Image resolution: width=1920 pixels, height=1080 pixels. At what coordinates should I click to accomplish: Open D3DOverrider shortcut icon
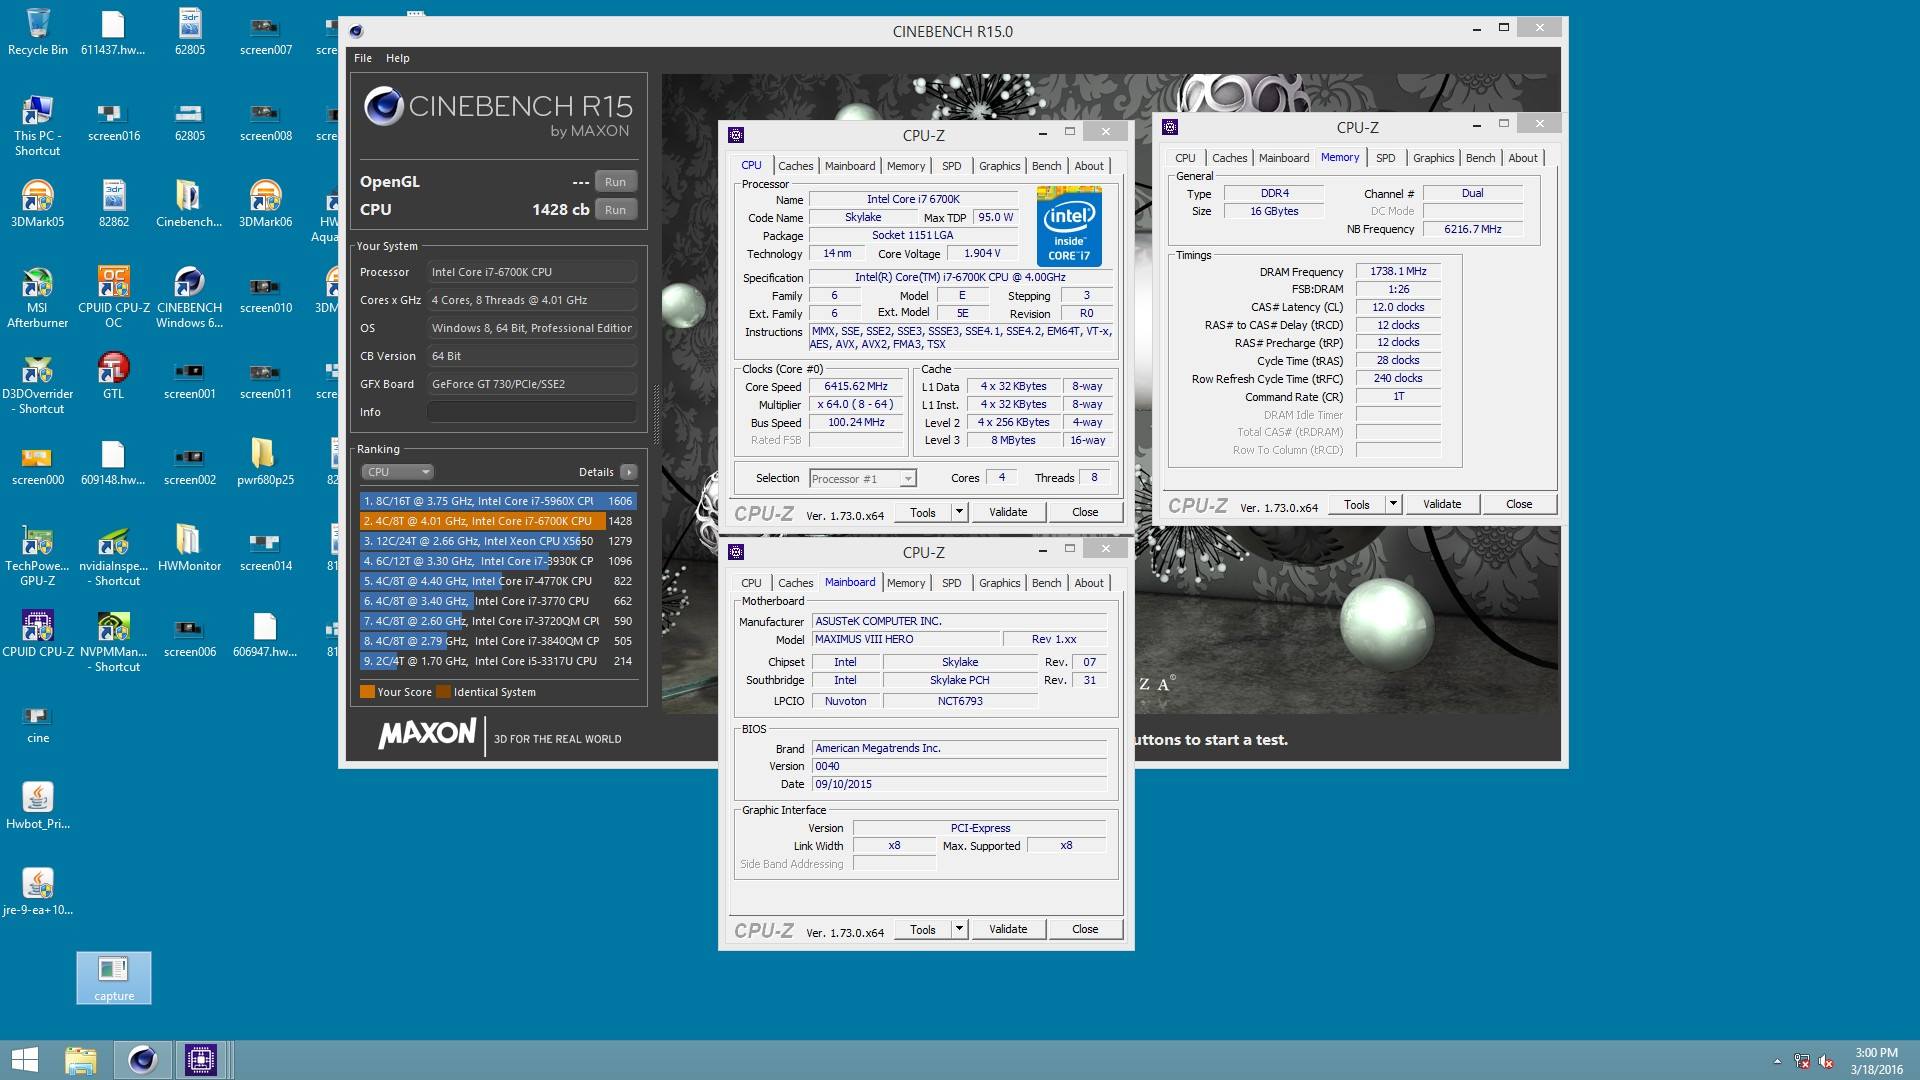click(38, 383)
